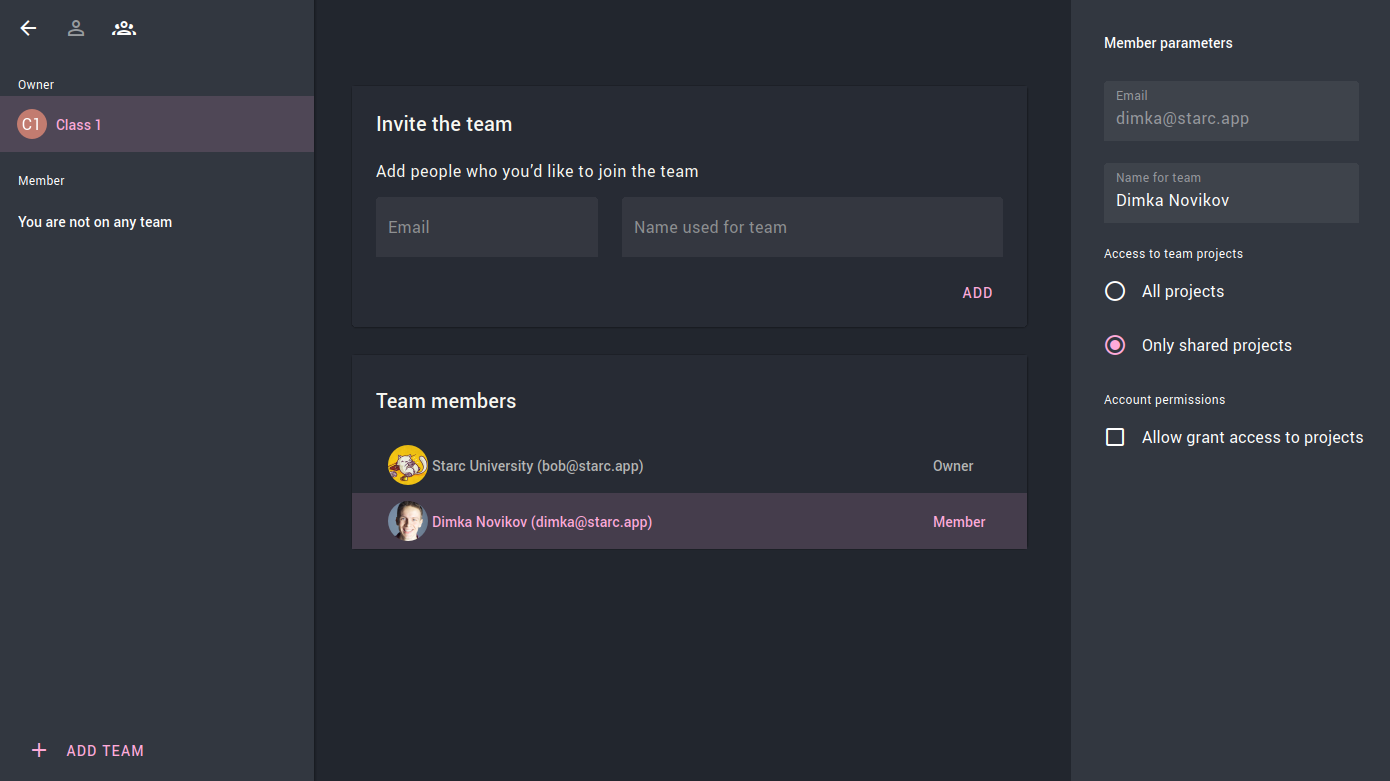Screen dimensions: 1390x781
Task: Click the plus icon beside Add Team
Action: 39,750
